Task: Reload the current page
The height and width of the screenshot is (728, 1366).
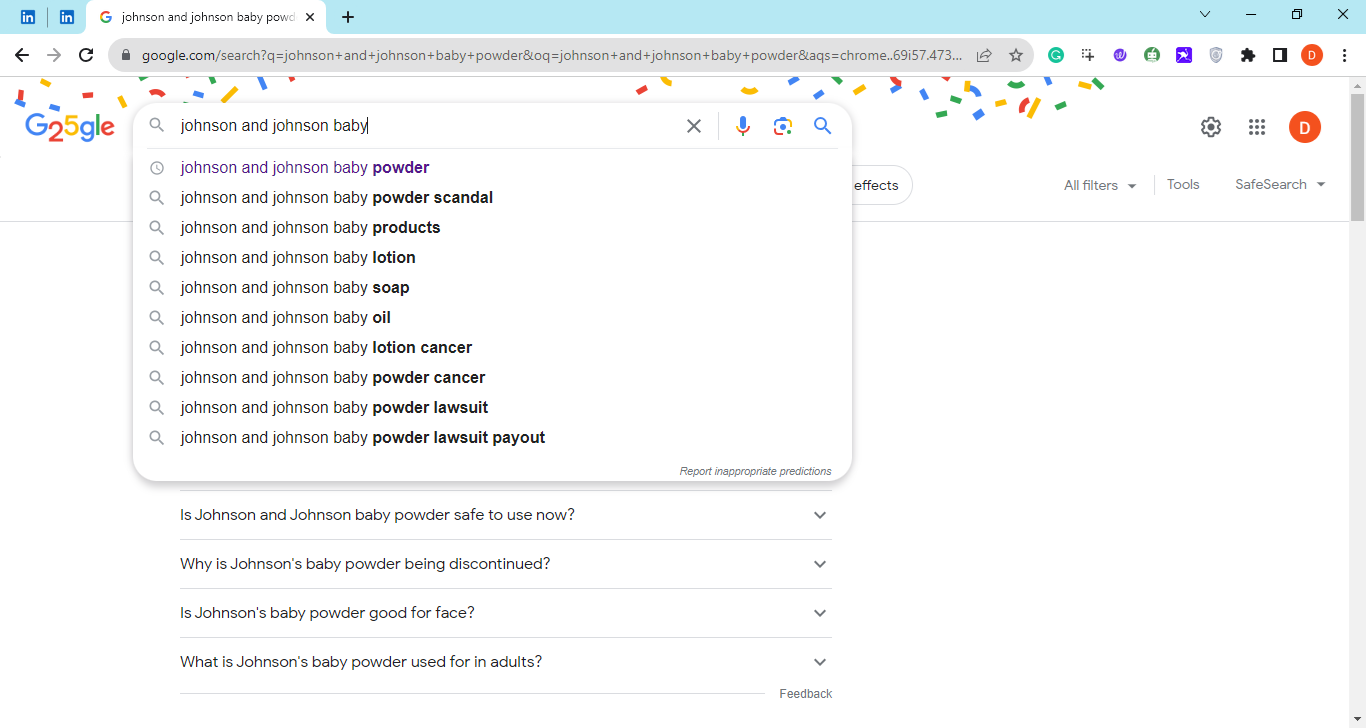Action: click(x=86, y=55)
